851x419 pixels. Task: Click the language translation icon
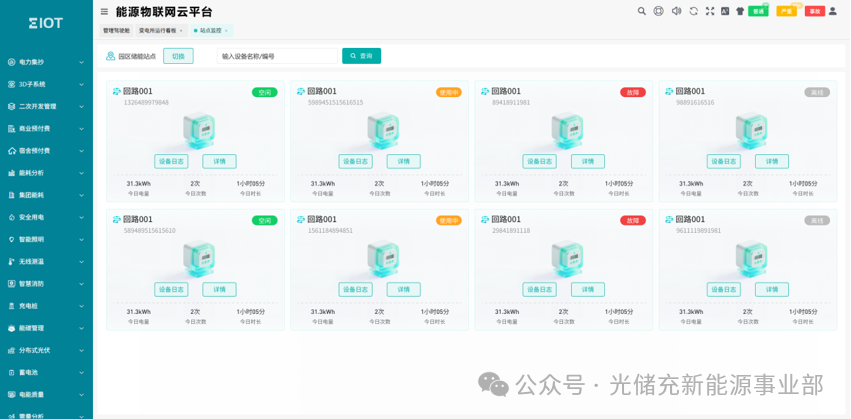[x=725, y=11]
